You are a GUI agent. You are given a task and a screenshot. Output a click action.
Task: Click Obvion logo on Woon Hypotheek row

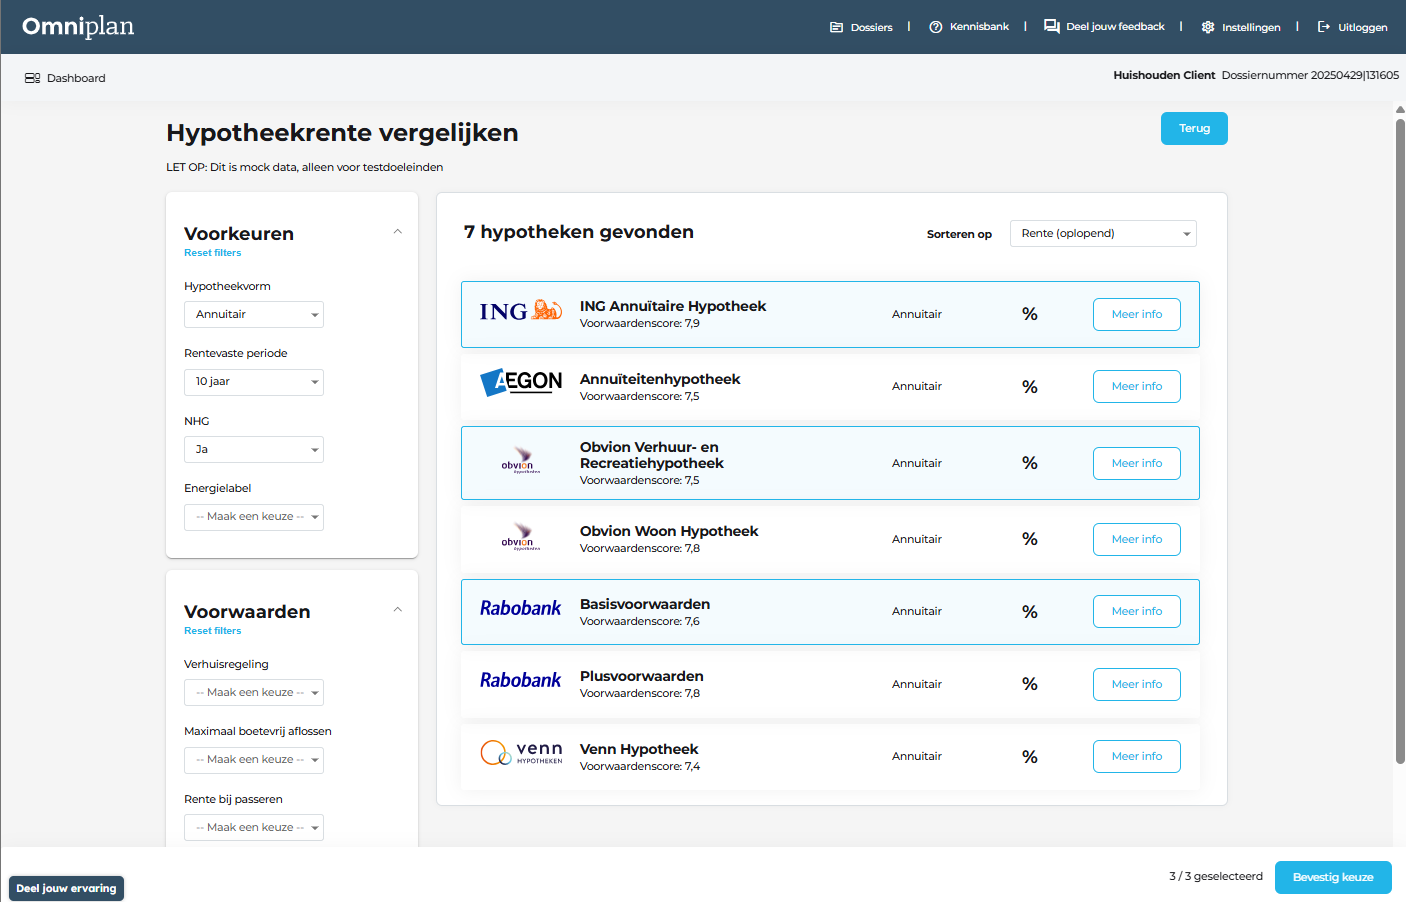click(x=521, y=537)
